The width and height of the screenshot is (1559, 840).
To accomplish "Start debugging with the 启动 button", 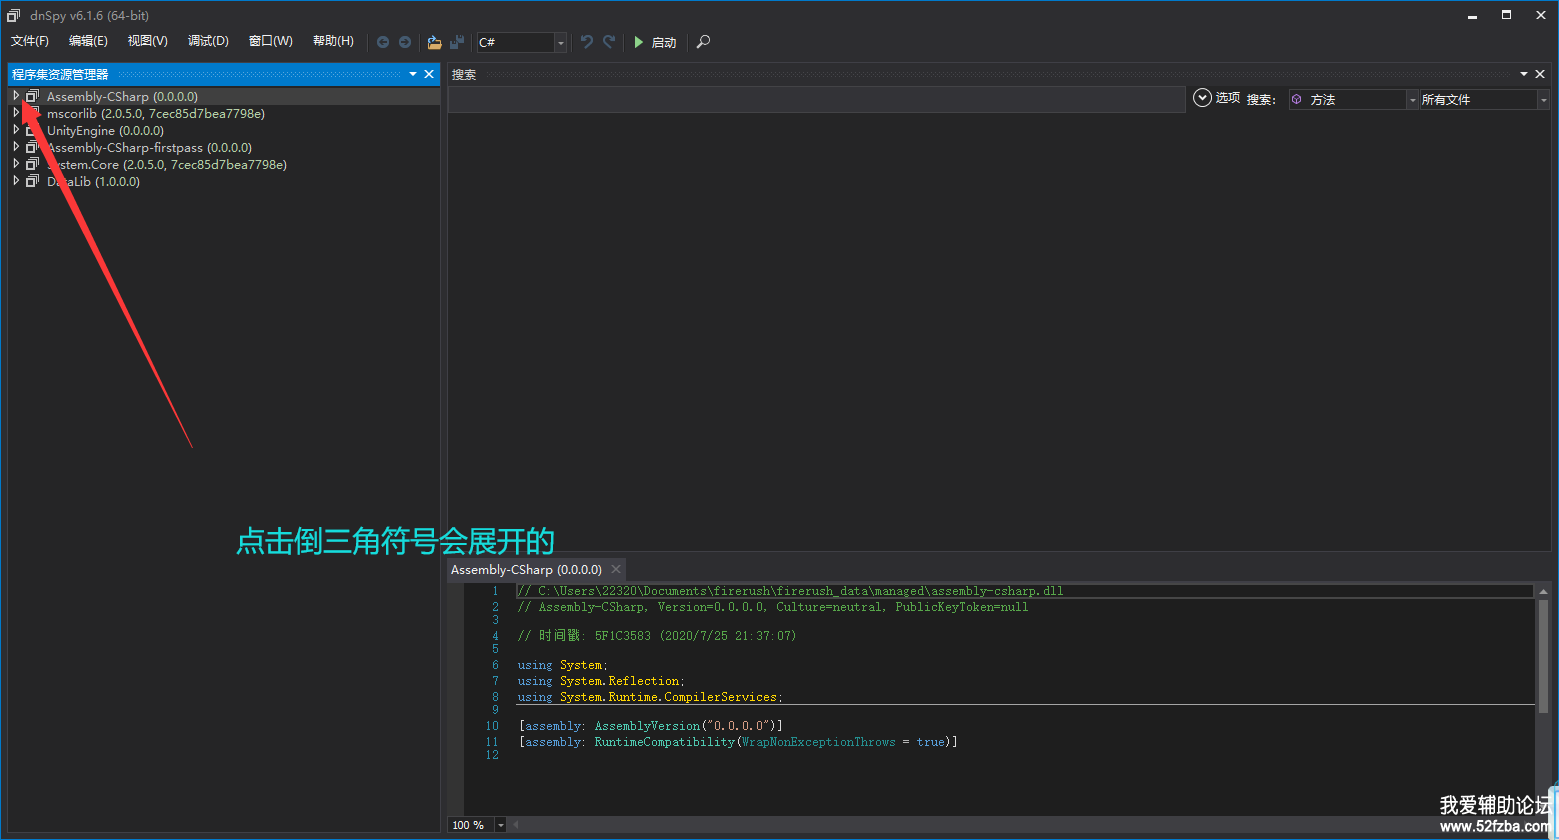I will coord(655,42).
